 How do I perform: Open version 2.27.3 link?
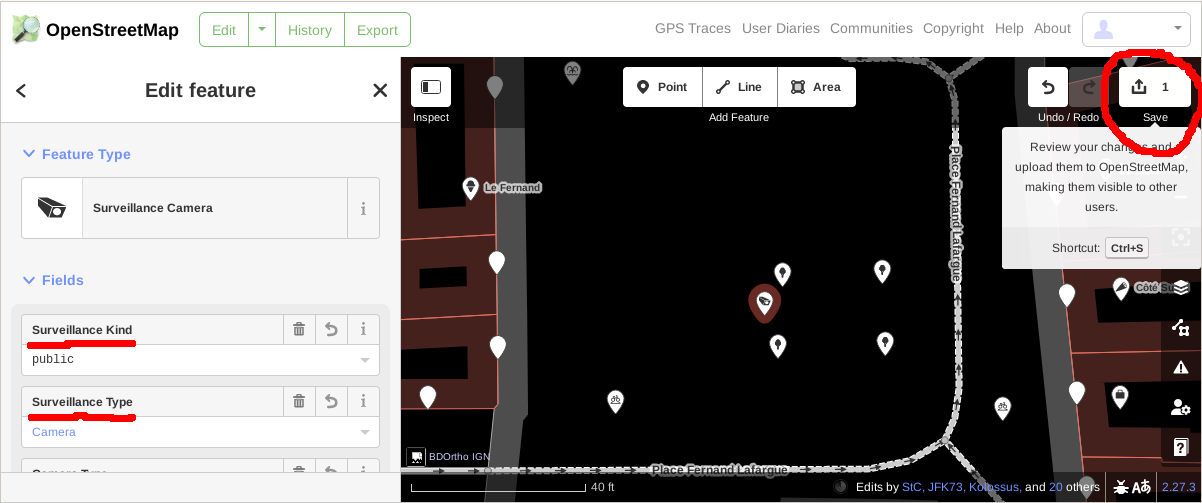[1178, 487]
